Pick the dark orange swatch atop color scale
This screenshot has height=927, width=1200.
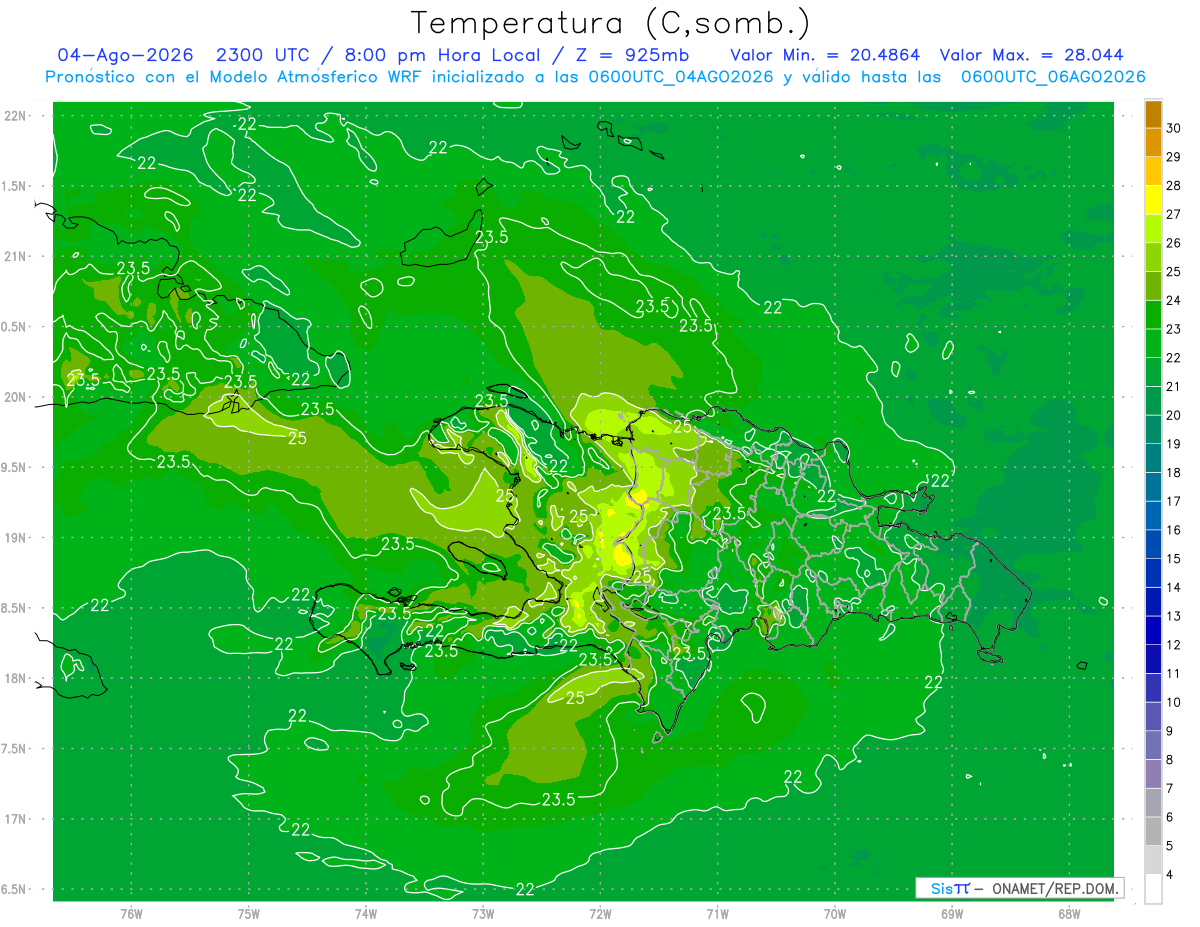(x=1153, y=114)
